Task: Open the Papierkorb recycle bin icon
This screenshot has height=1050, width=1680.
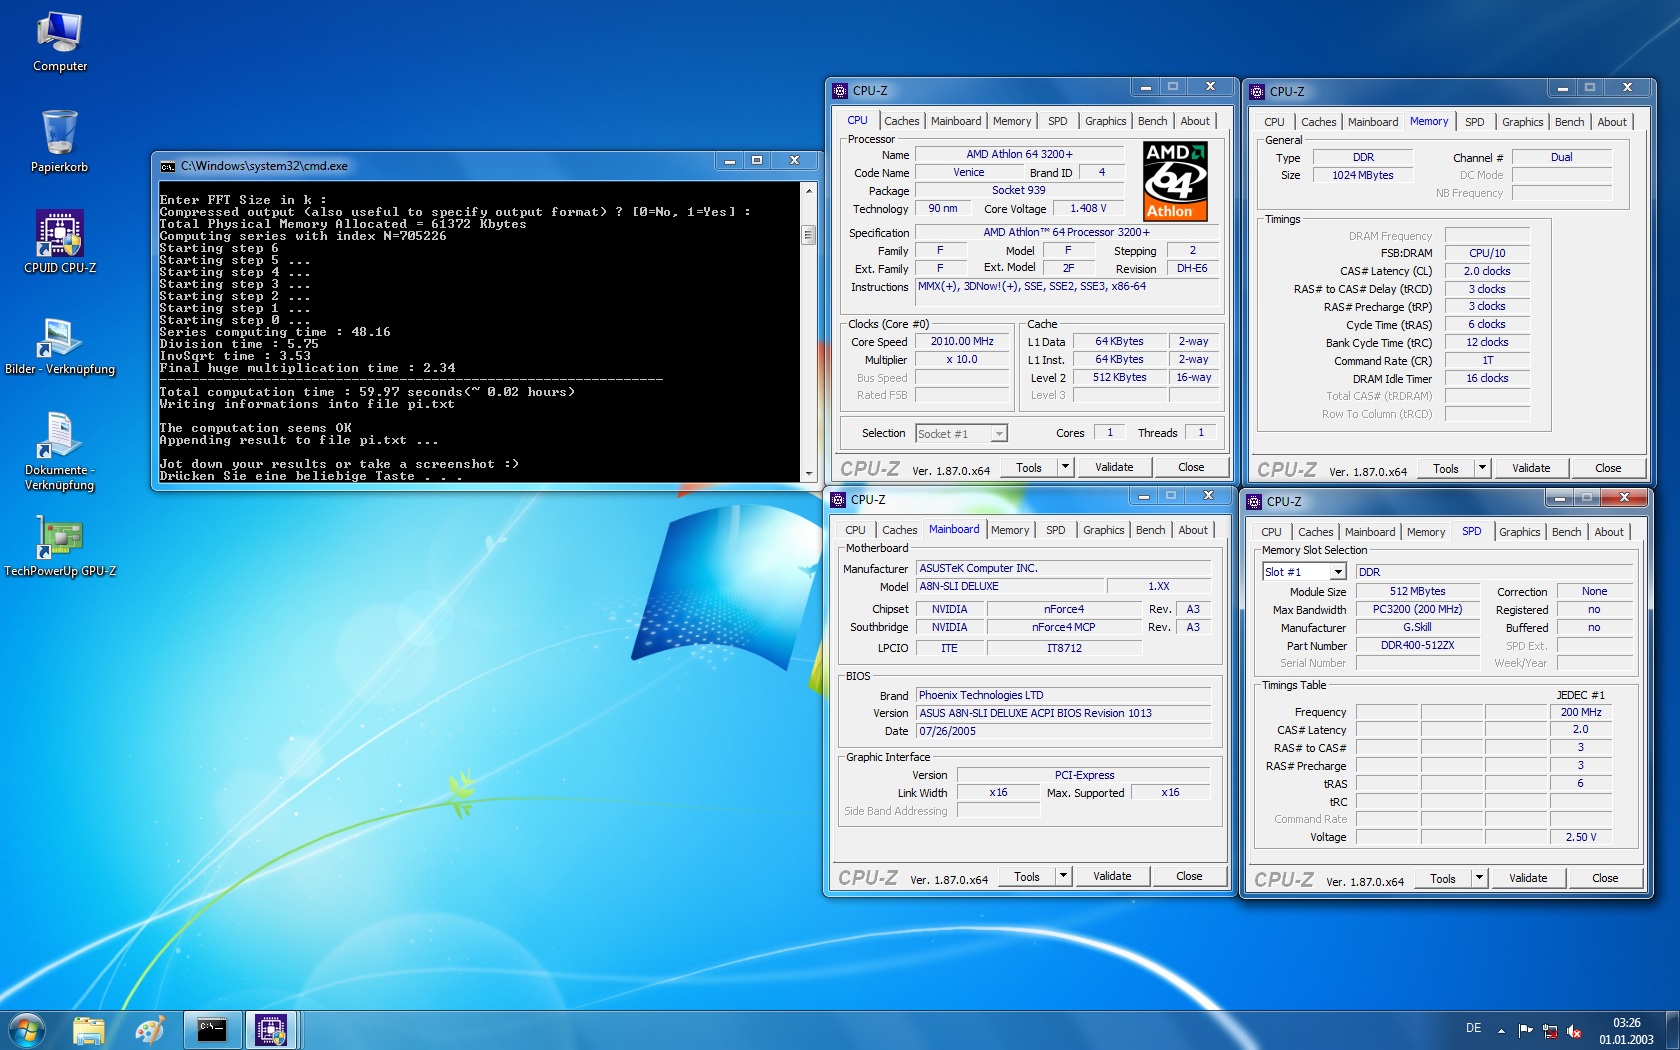Action: pyautogui.click(x=60, y=142)
